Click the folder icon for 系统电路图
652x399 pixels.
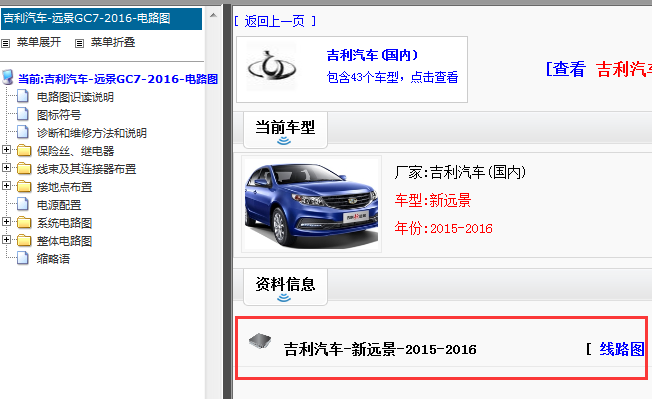24,222
